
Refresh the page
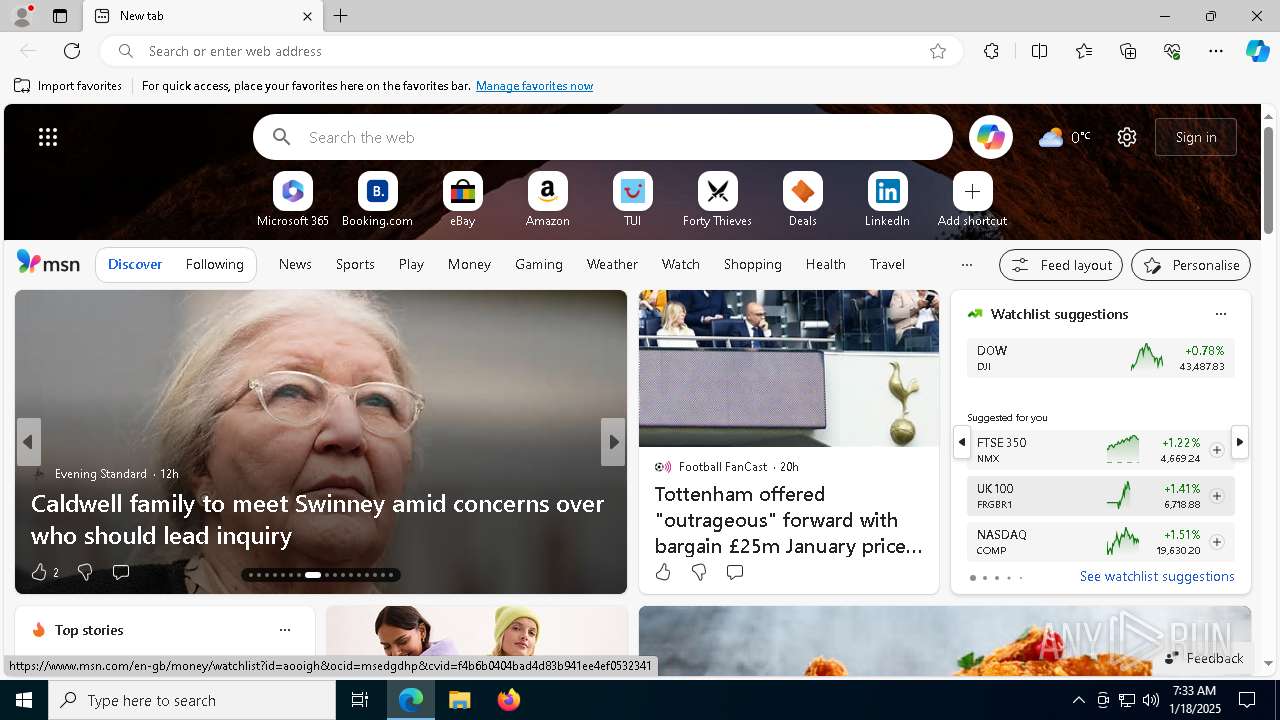(x=72, y=51)
